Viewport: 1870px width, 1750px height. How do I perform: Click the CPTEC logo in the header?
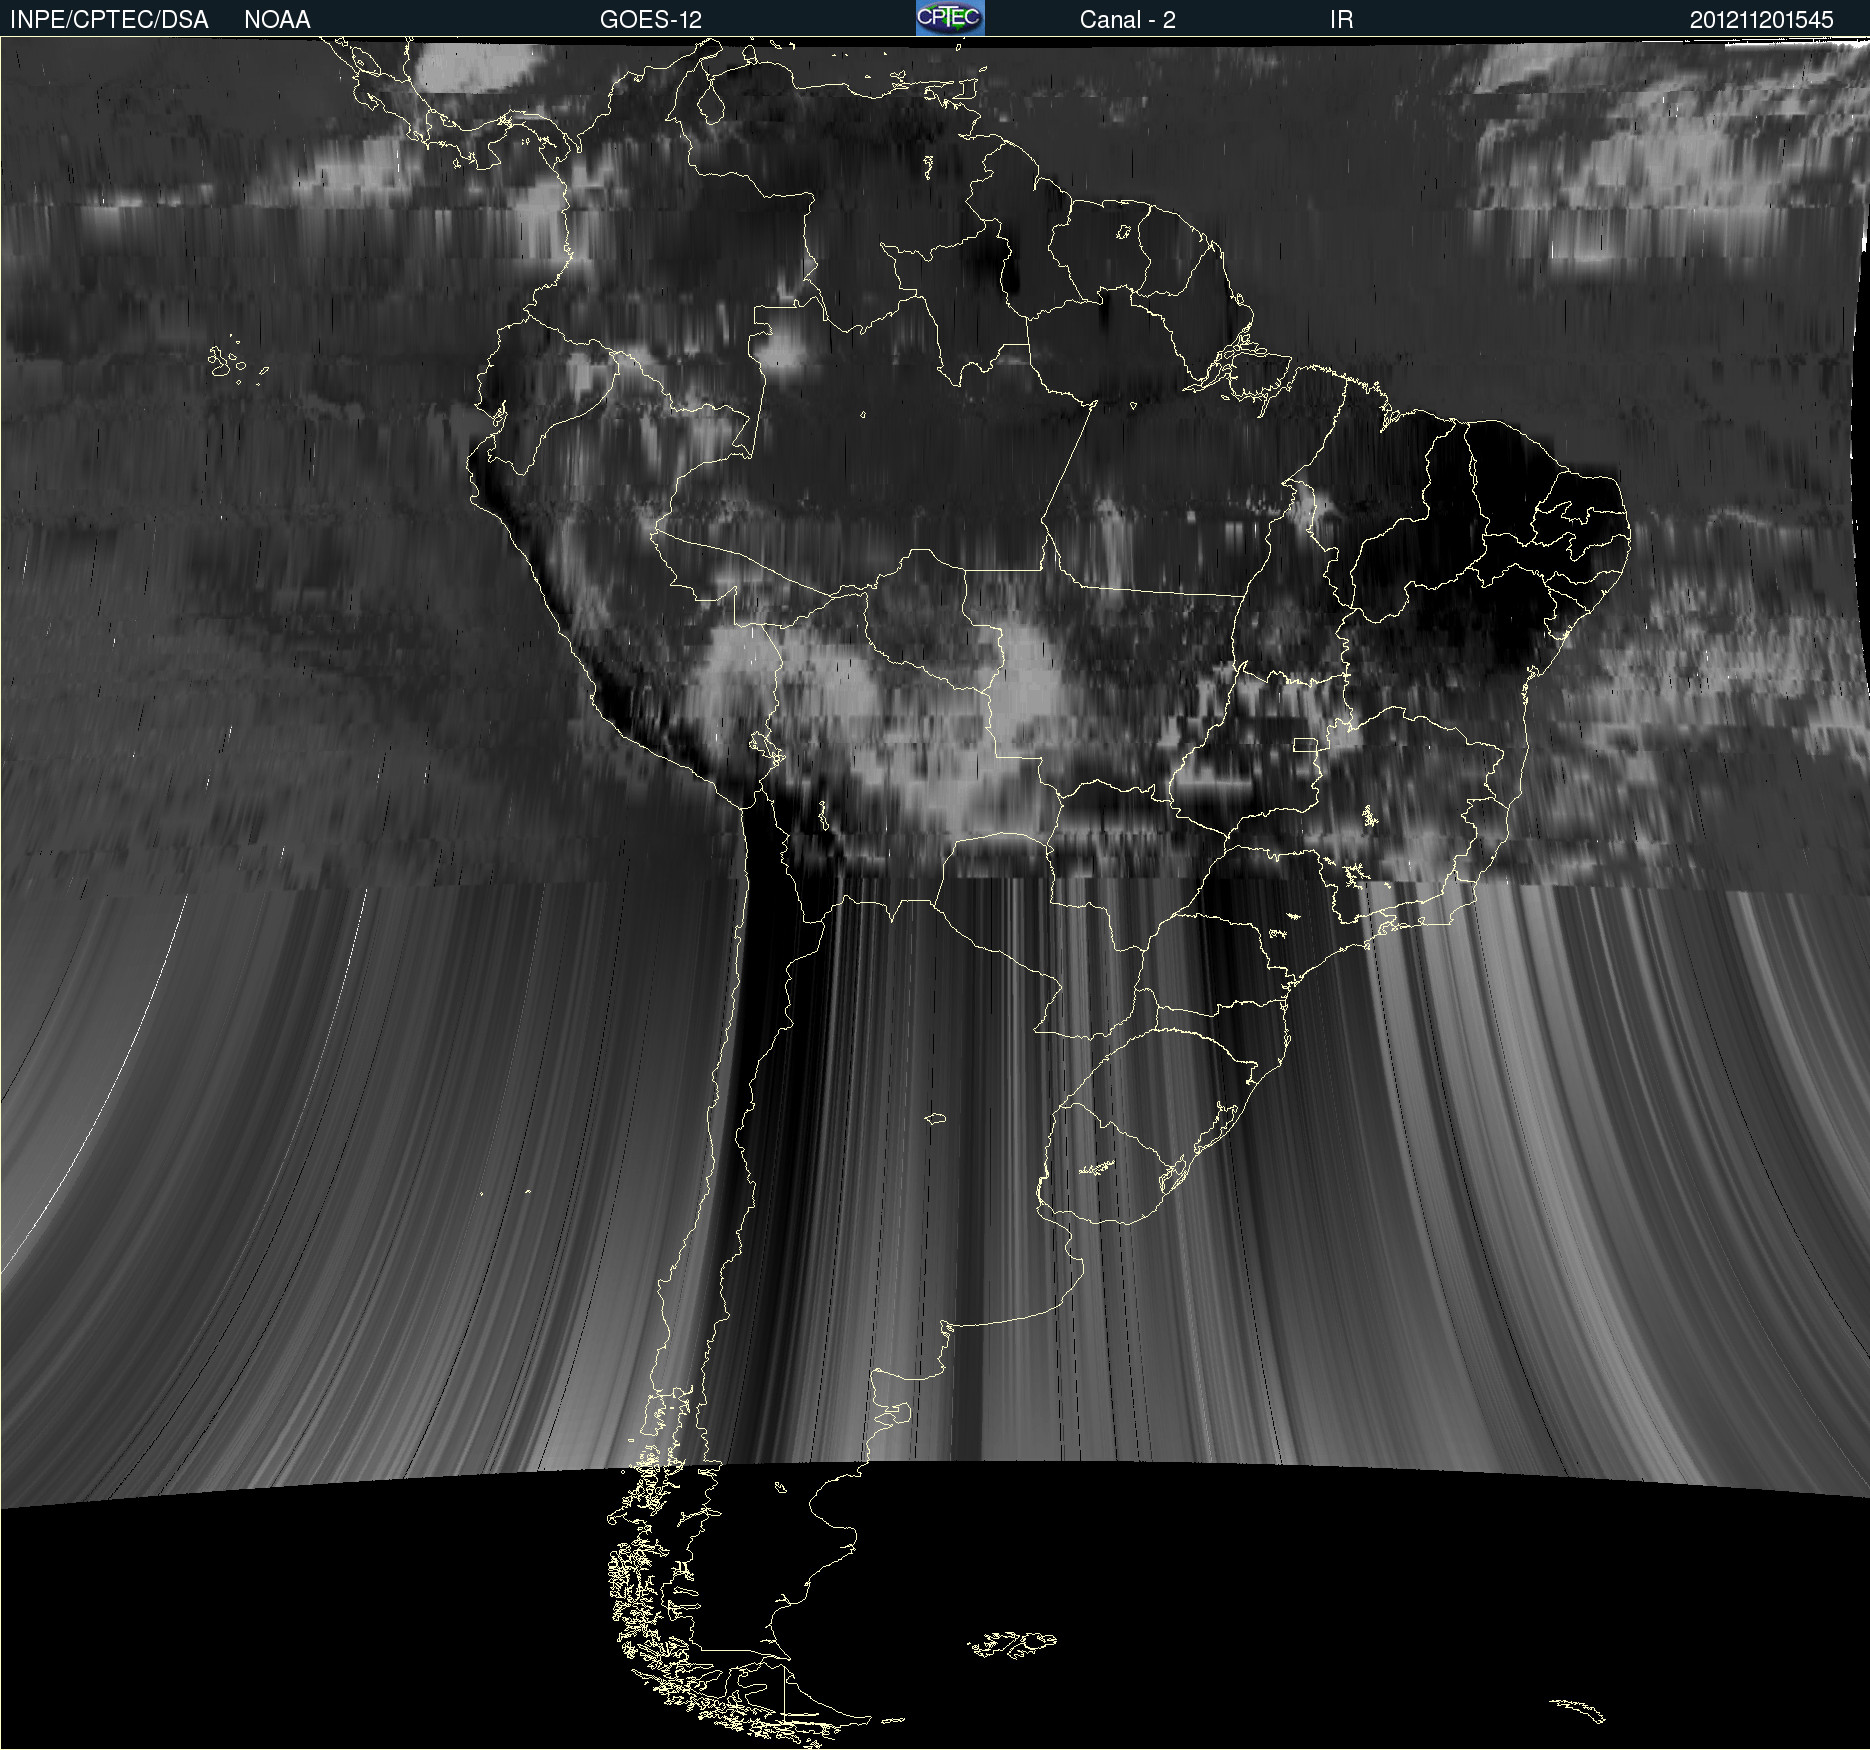(x=950, y=18)
